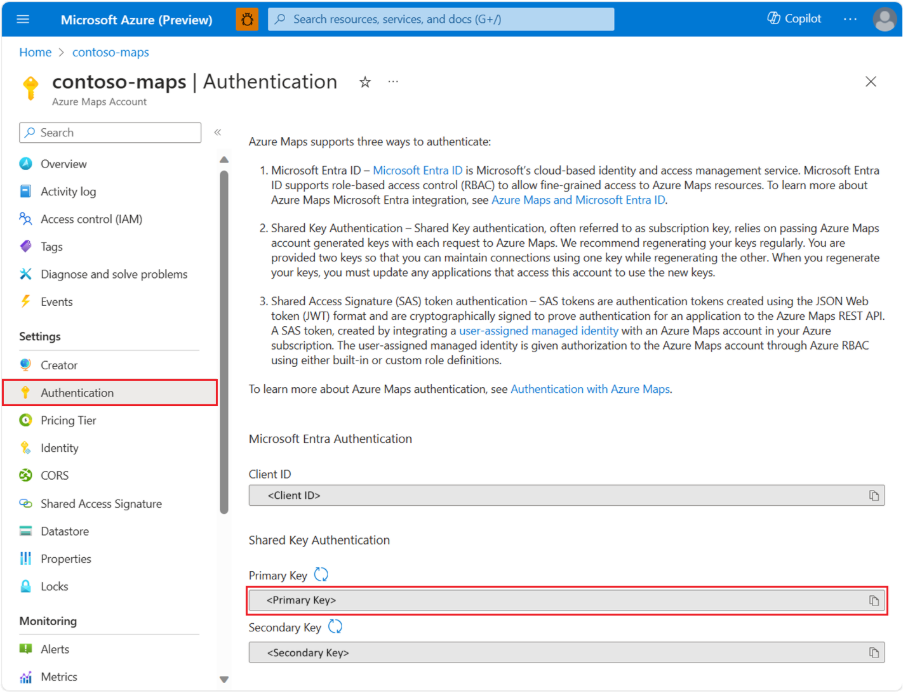Regenerate the Secondary Key
The height and width of the screenshot is (693, 903).
[336, 627]
